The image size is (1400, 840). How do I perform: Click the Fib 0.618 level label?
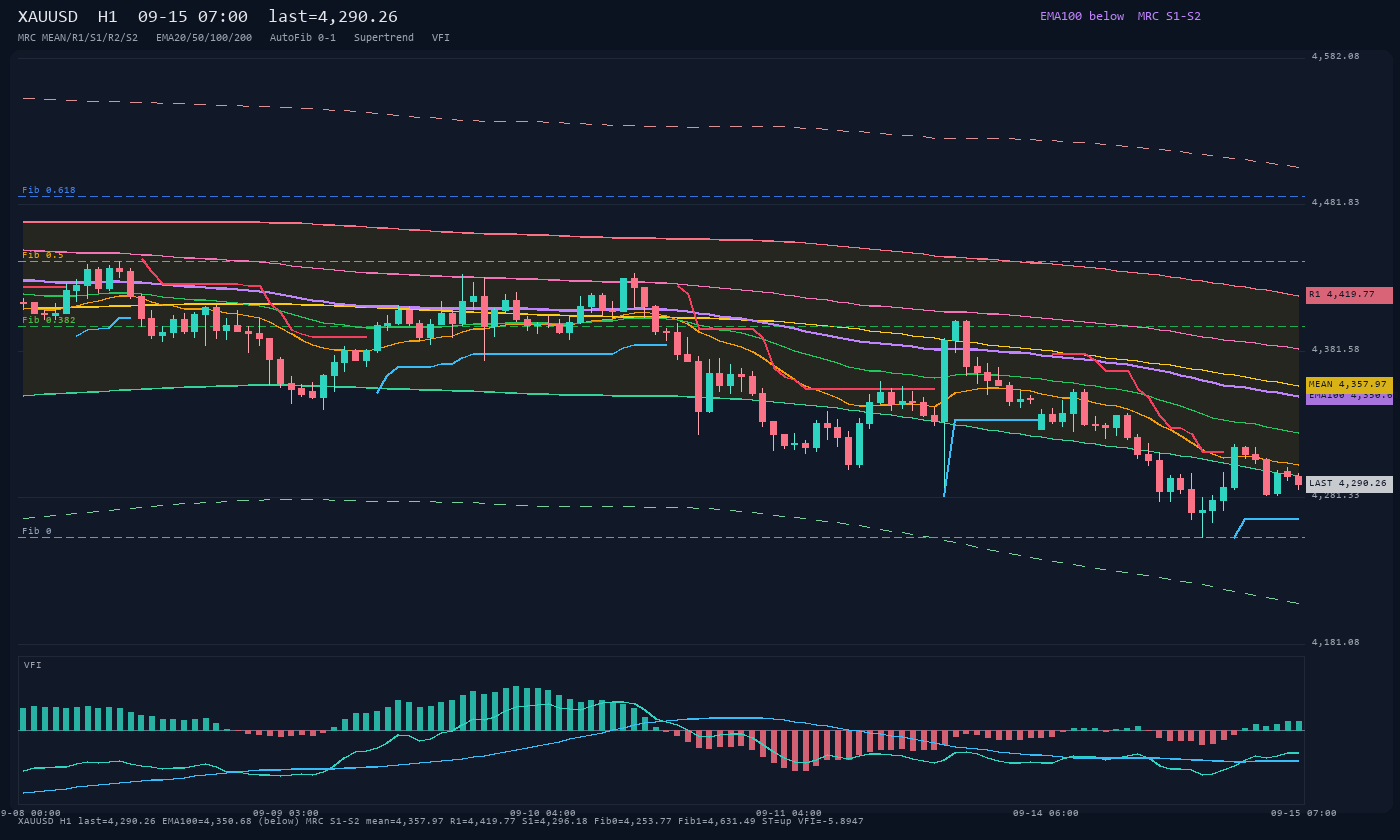49,190
